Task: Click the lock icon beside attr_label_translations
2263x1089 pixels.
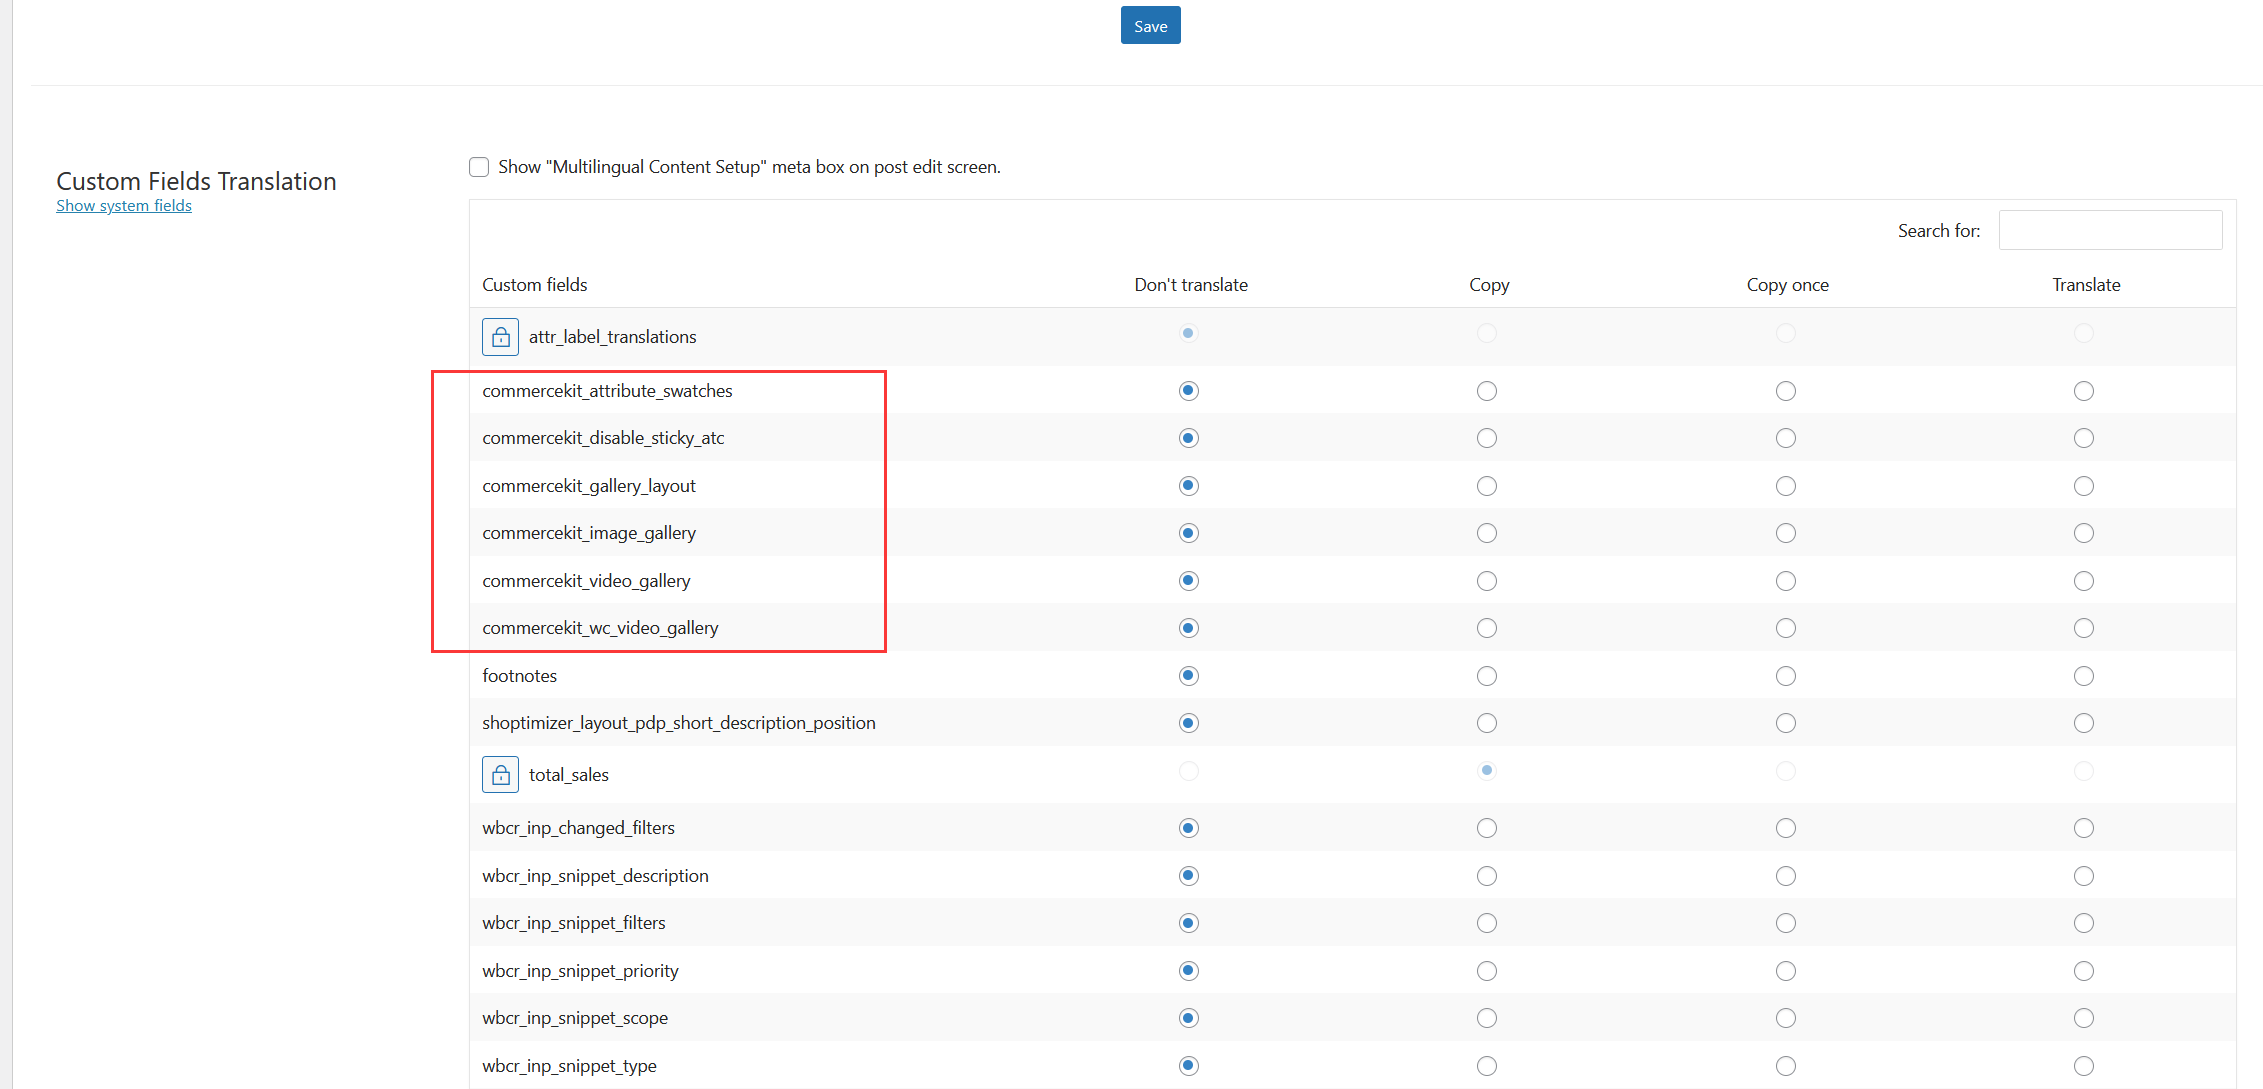Action: pyautogui.click(x=500, y=337)
